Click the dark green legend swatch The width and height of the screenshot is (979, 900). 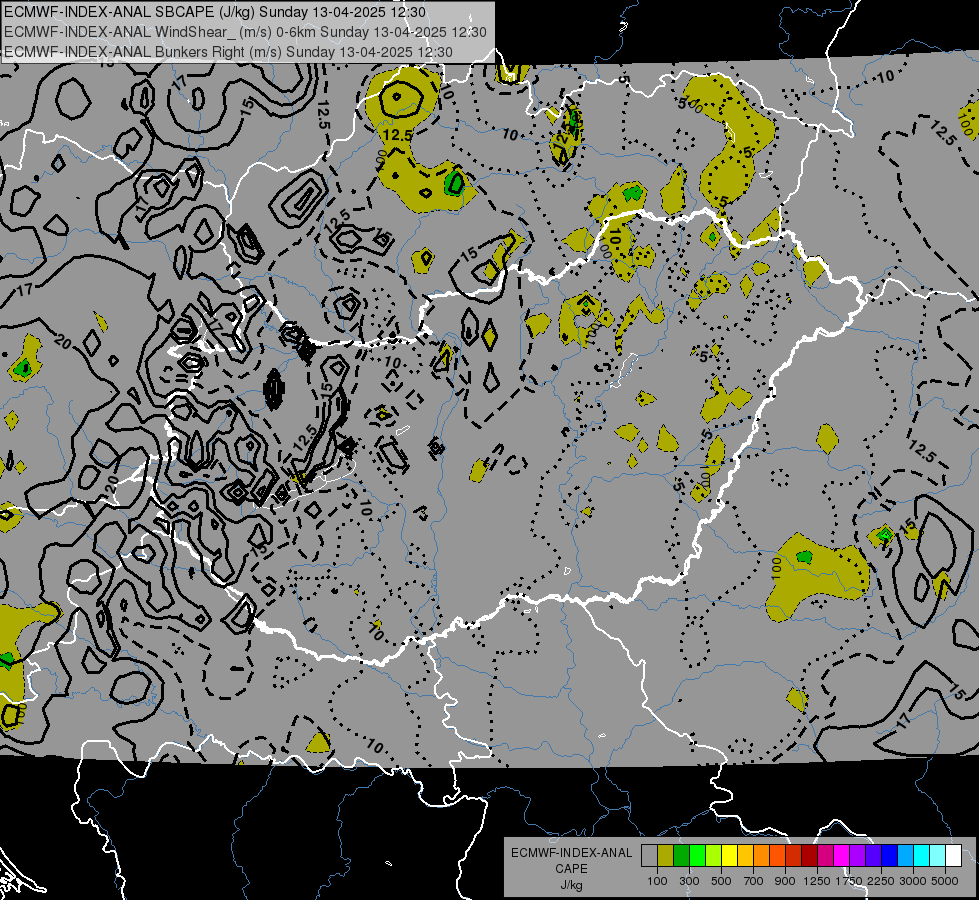coord(681,856)
